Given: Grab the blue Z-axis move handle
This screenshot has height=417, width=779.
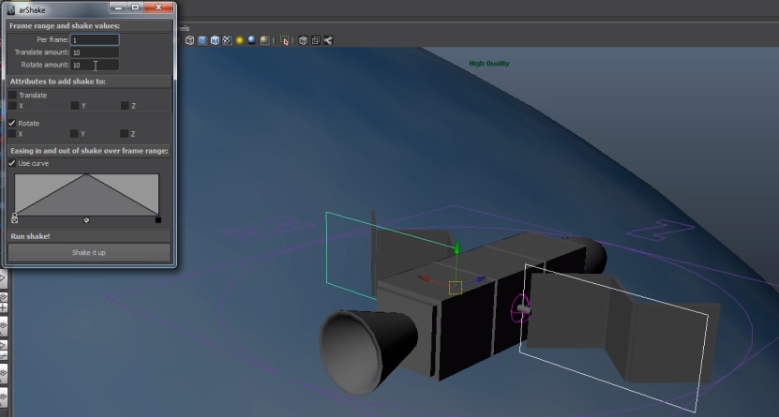Looking at the screenshot, I should coord(480,279).
